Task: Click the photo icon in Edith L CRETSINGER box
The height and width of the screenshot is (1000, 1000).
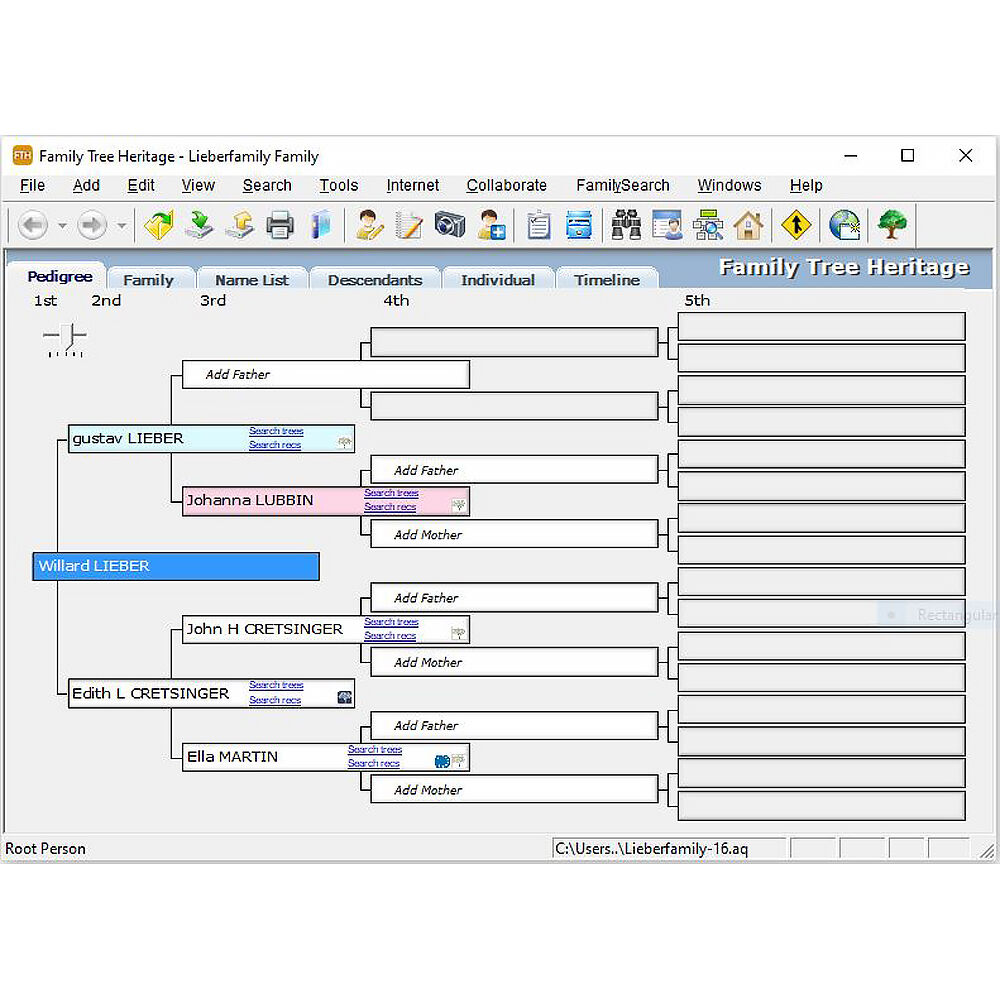Action: [345, 698]
